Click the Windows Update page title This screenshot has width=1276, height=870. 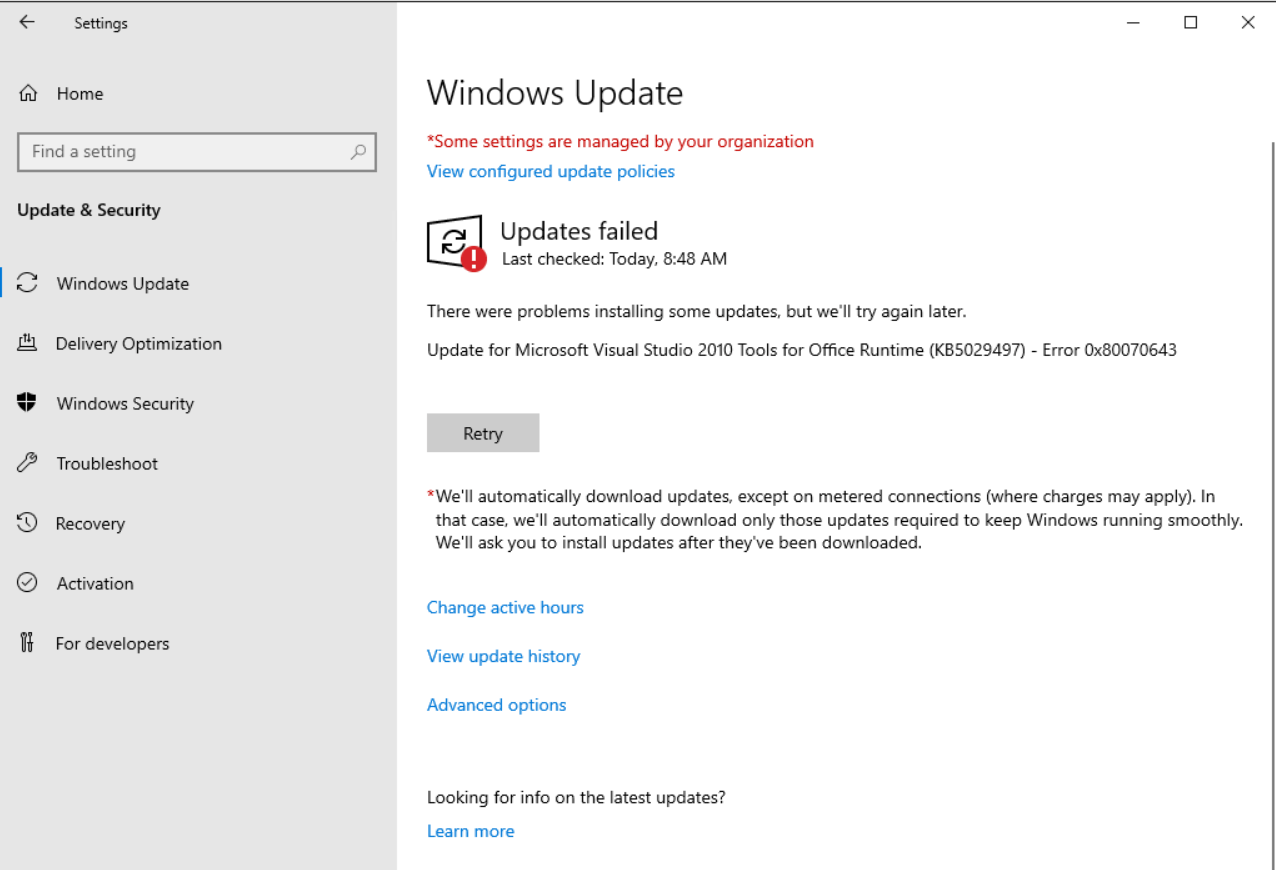(x=555, y=93)
